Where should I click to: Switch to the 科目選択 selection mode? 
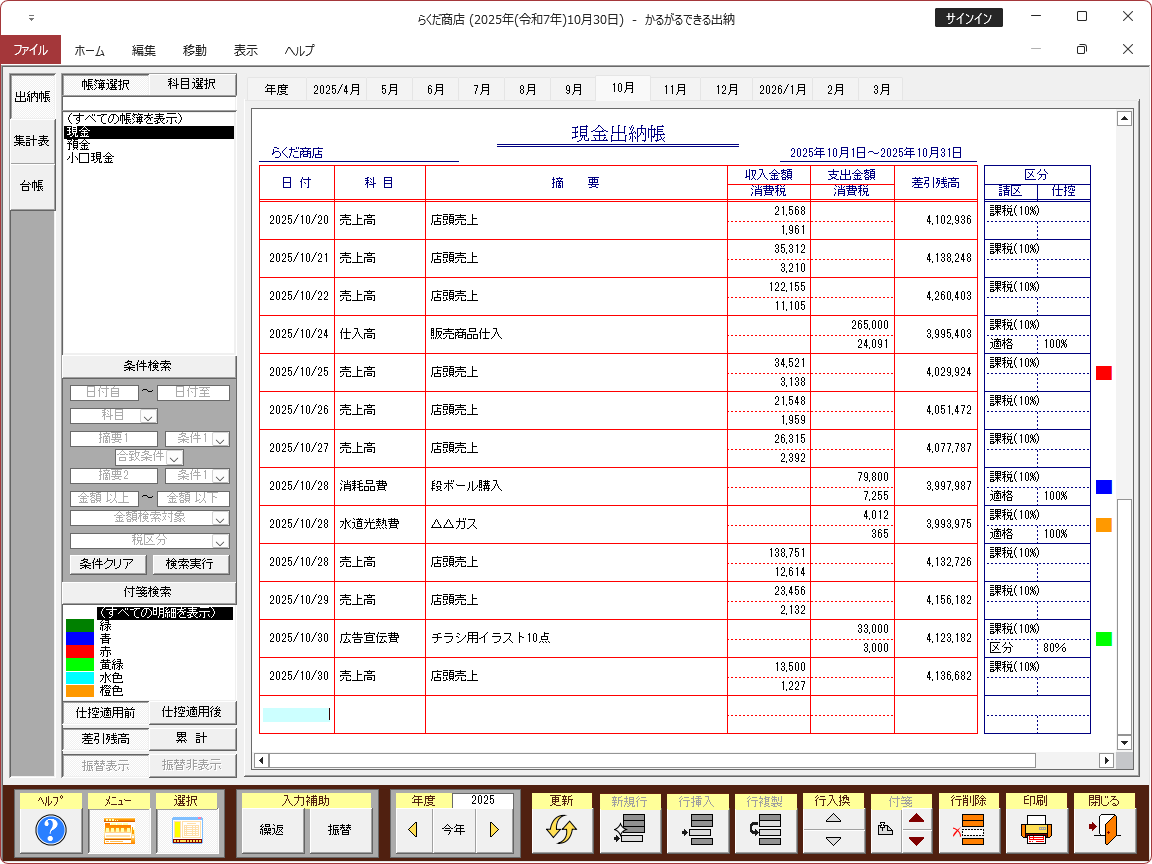click(193, 85)
